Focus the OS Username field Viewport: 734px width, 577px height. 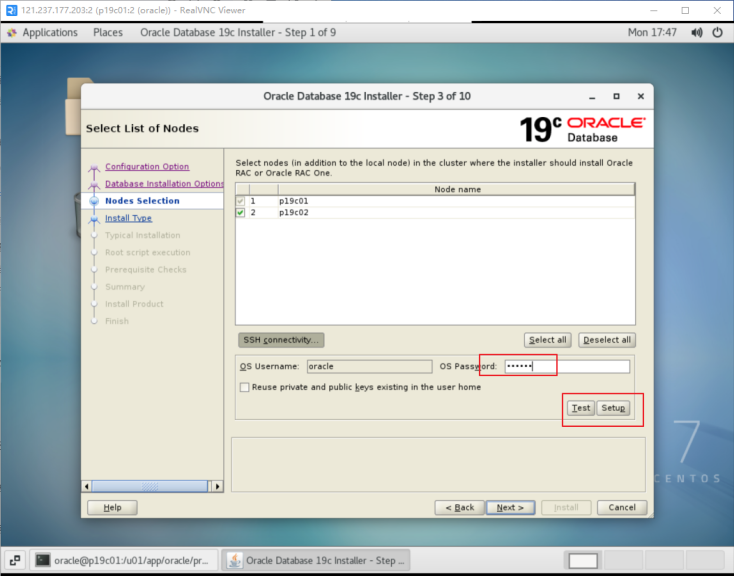point(369,366)
